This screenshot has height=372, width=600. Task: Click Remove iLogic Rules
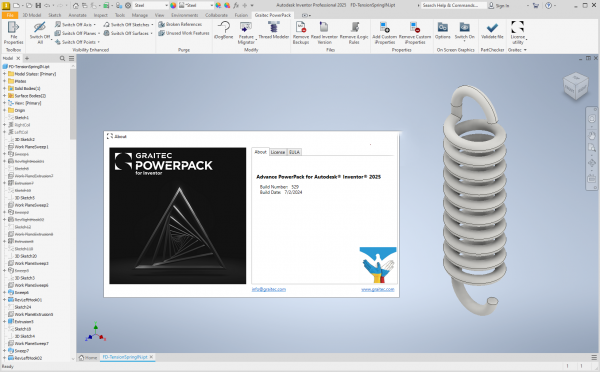click(x=354, y=33)
